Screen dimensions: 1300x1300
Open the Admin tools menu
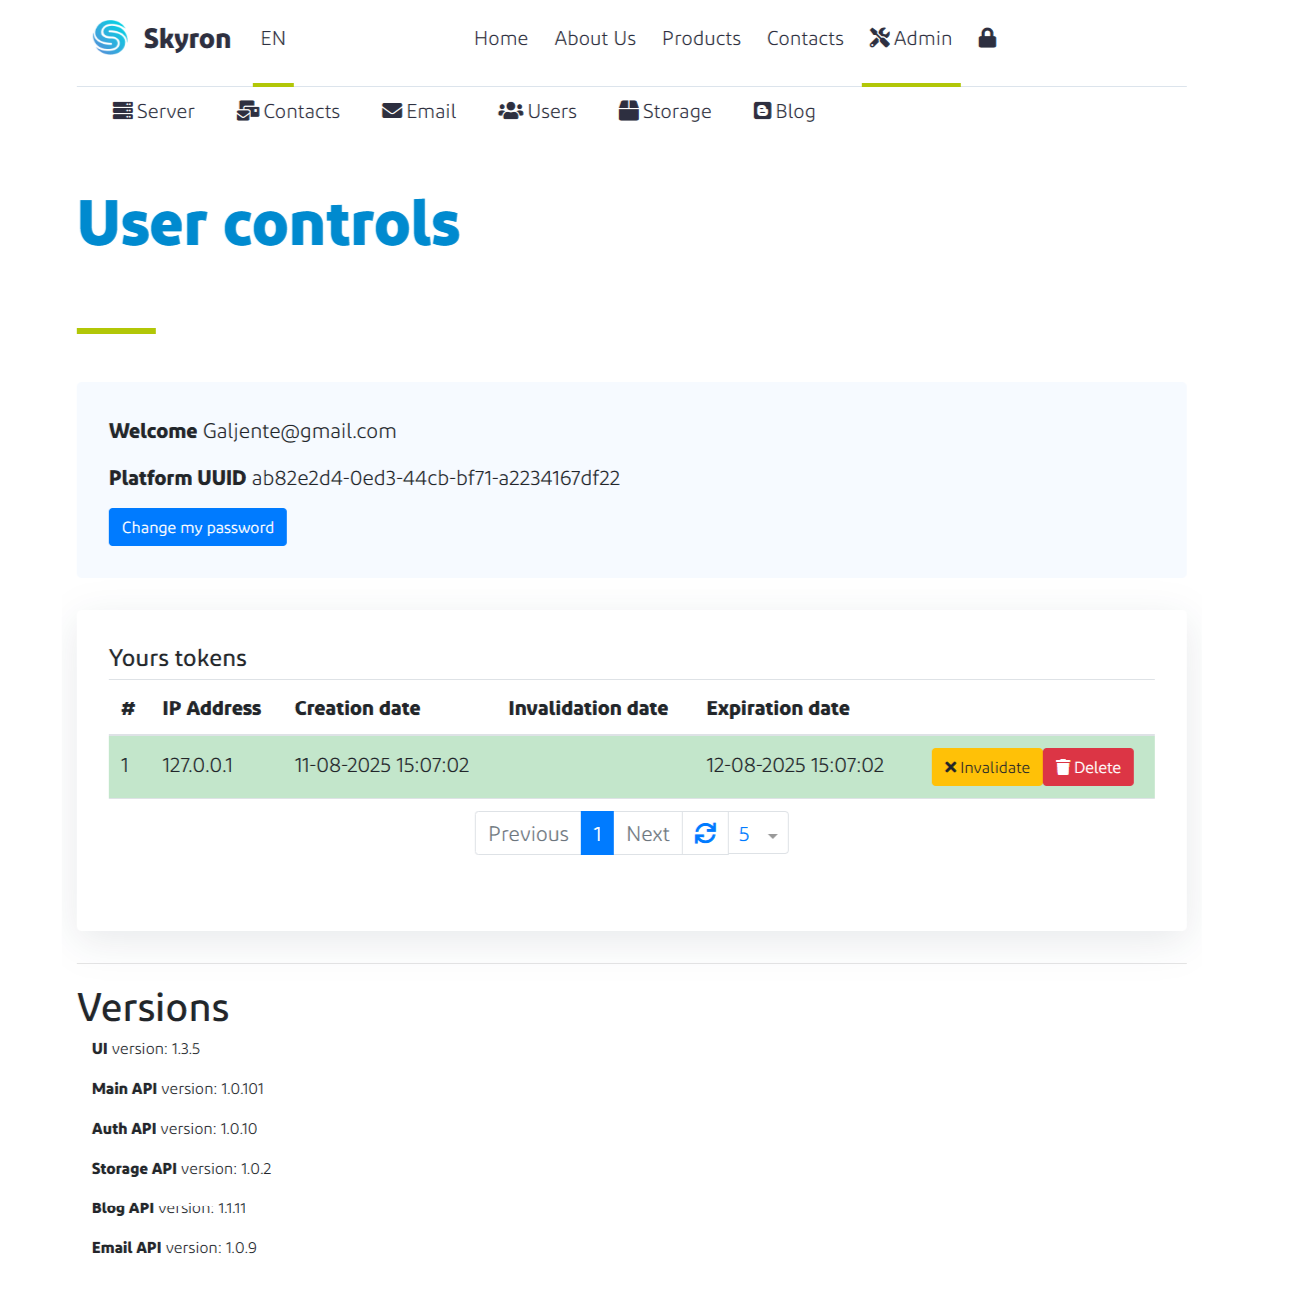click(x=910, y=38)
